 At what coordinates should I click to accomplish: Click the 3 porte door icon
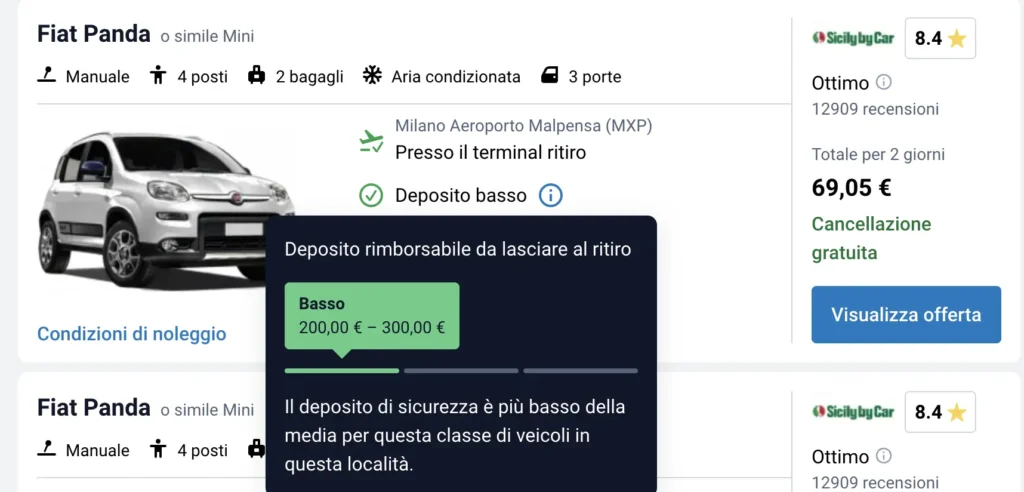click(549, 75)
